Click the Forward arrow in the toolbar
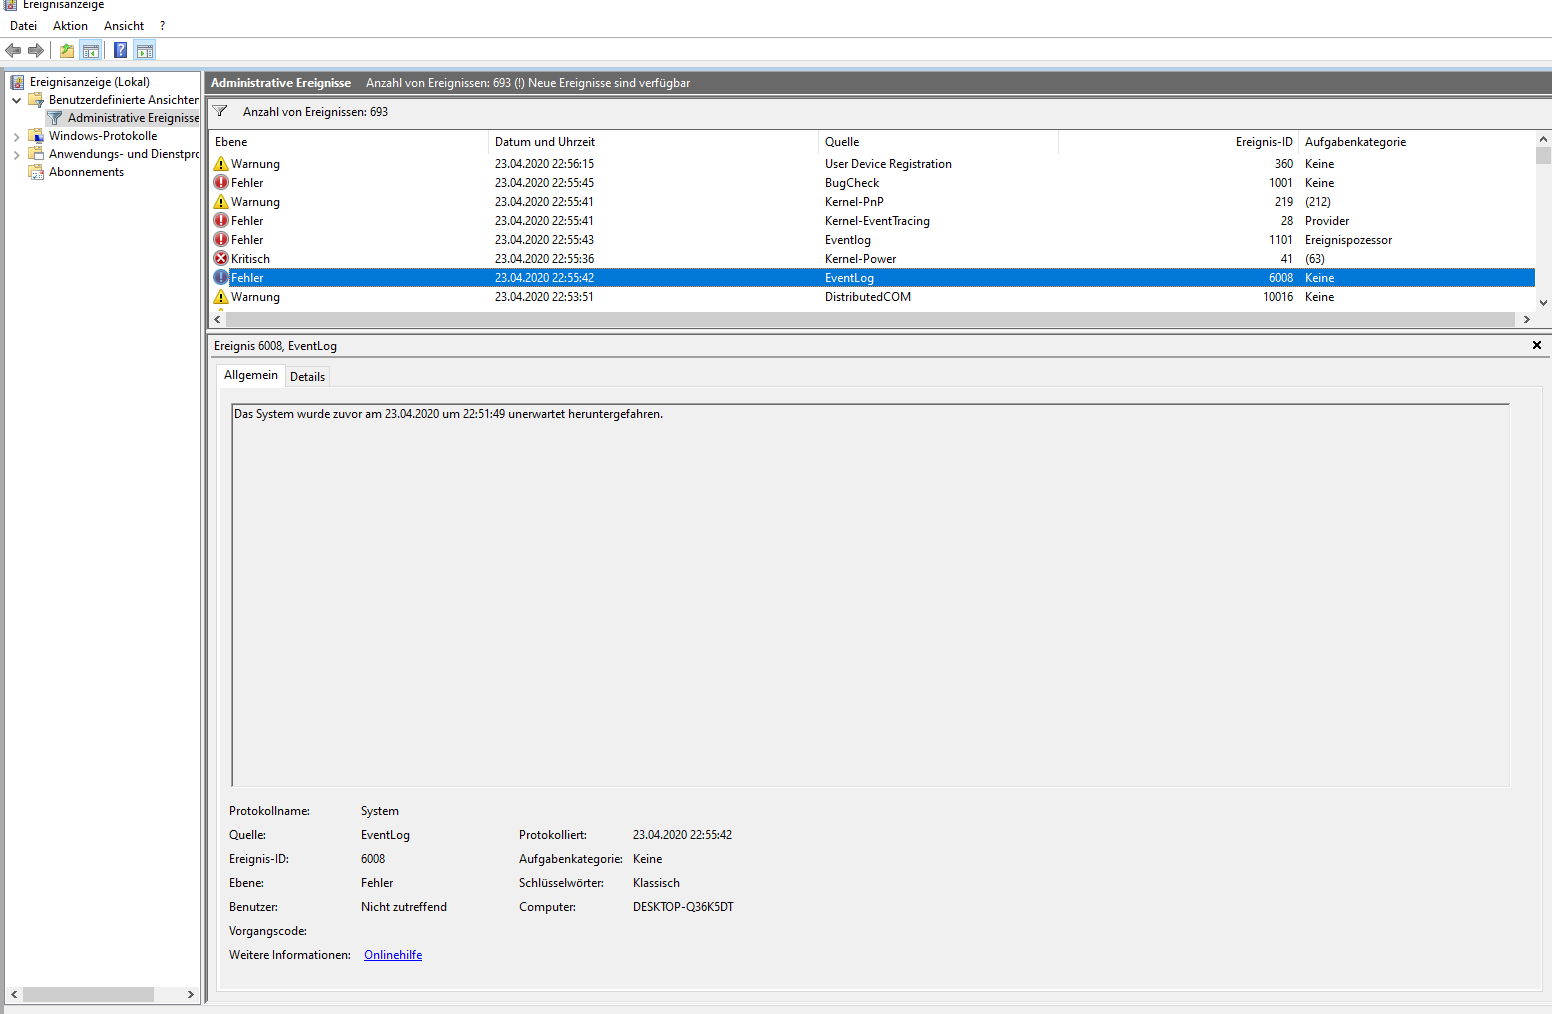Screen dimensions: 1552x1014 (36, 51)
